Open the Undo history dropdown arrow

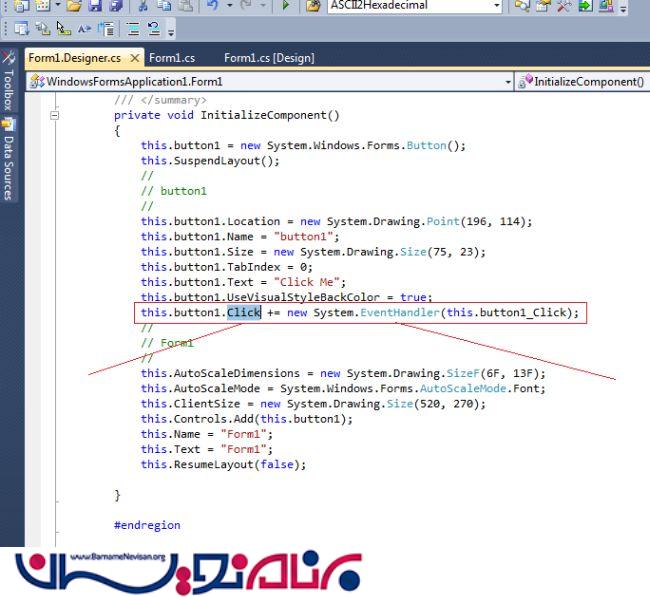(x=230, y=6)
